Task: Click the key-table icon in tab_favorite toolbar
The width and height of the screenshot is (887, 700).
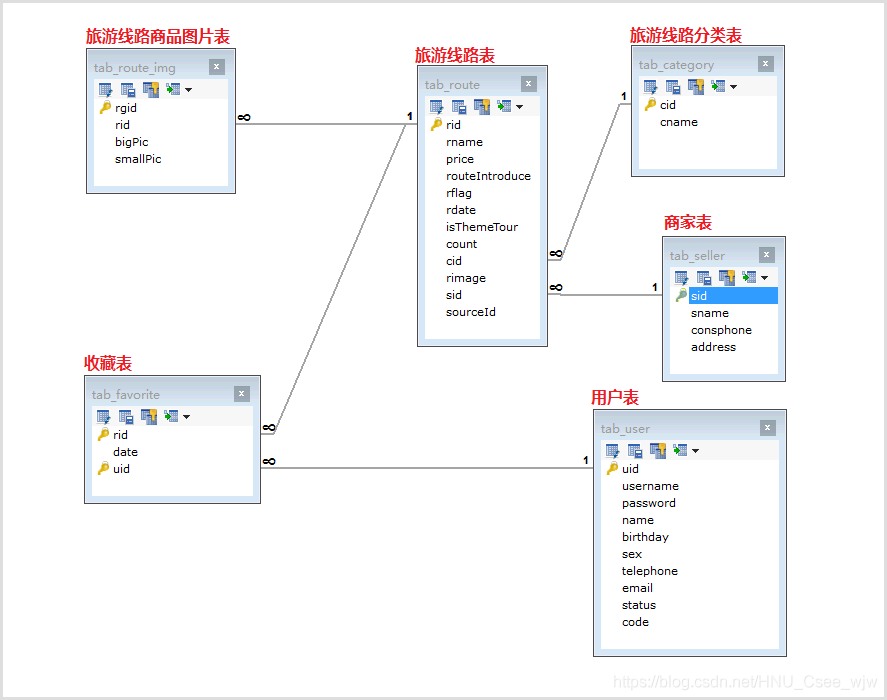Action: (148, 417)
